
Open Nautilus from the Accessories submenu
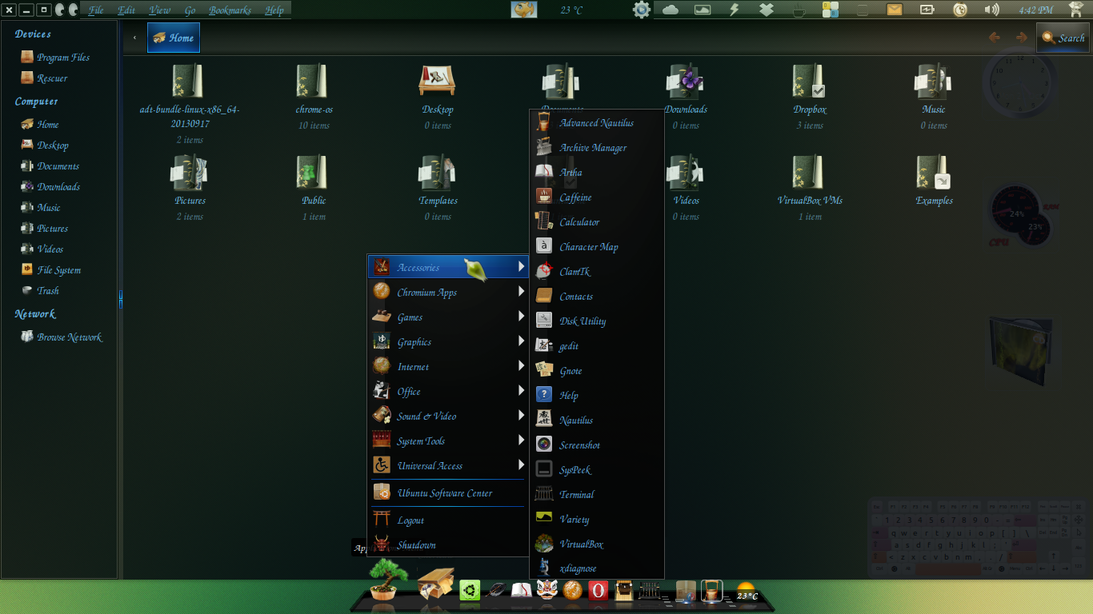click(597, 420)
